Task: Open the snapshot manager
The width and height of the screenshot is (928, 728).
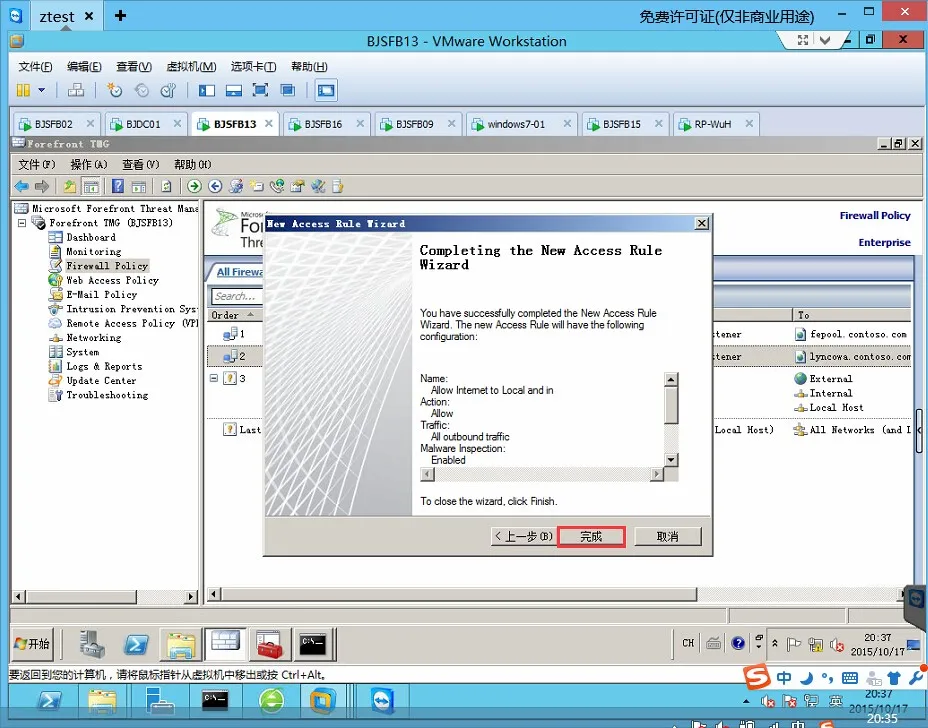Action: [168, 90]
